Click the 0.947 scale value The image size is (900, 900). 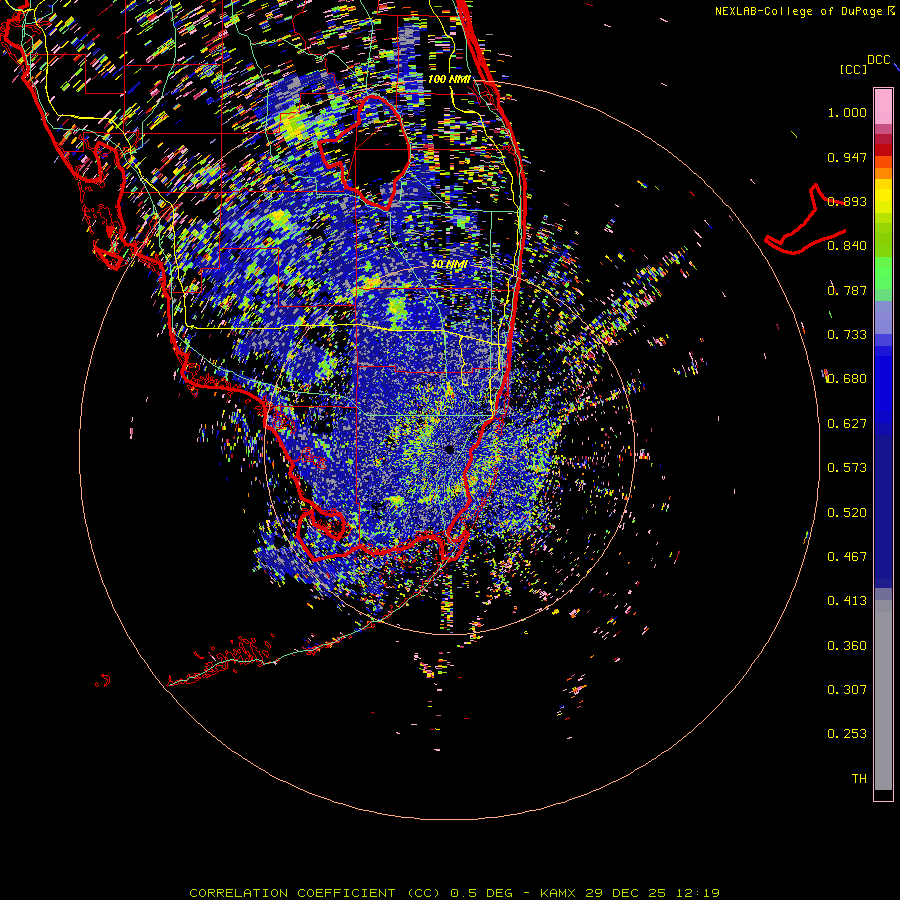click(847, 157)
